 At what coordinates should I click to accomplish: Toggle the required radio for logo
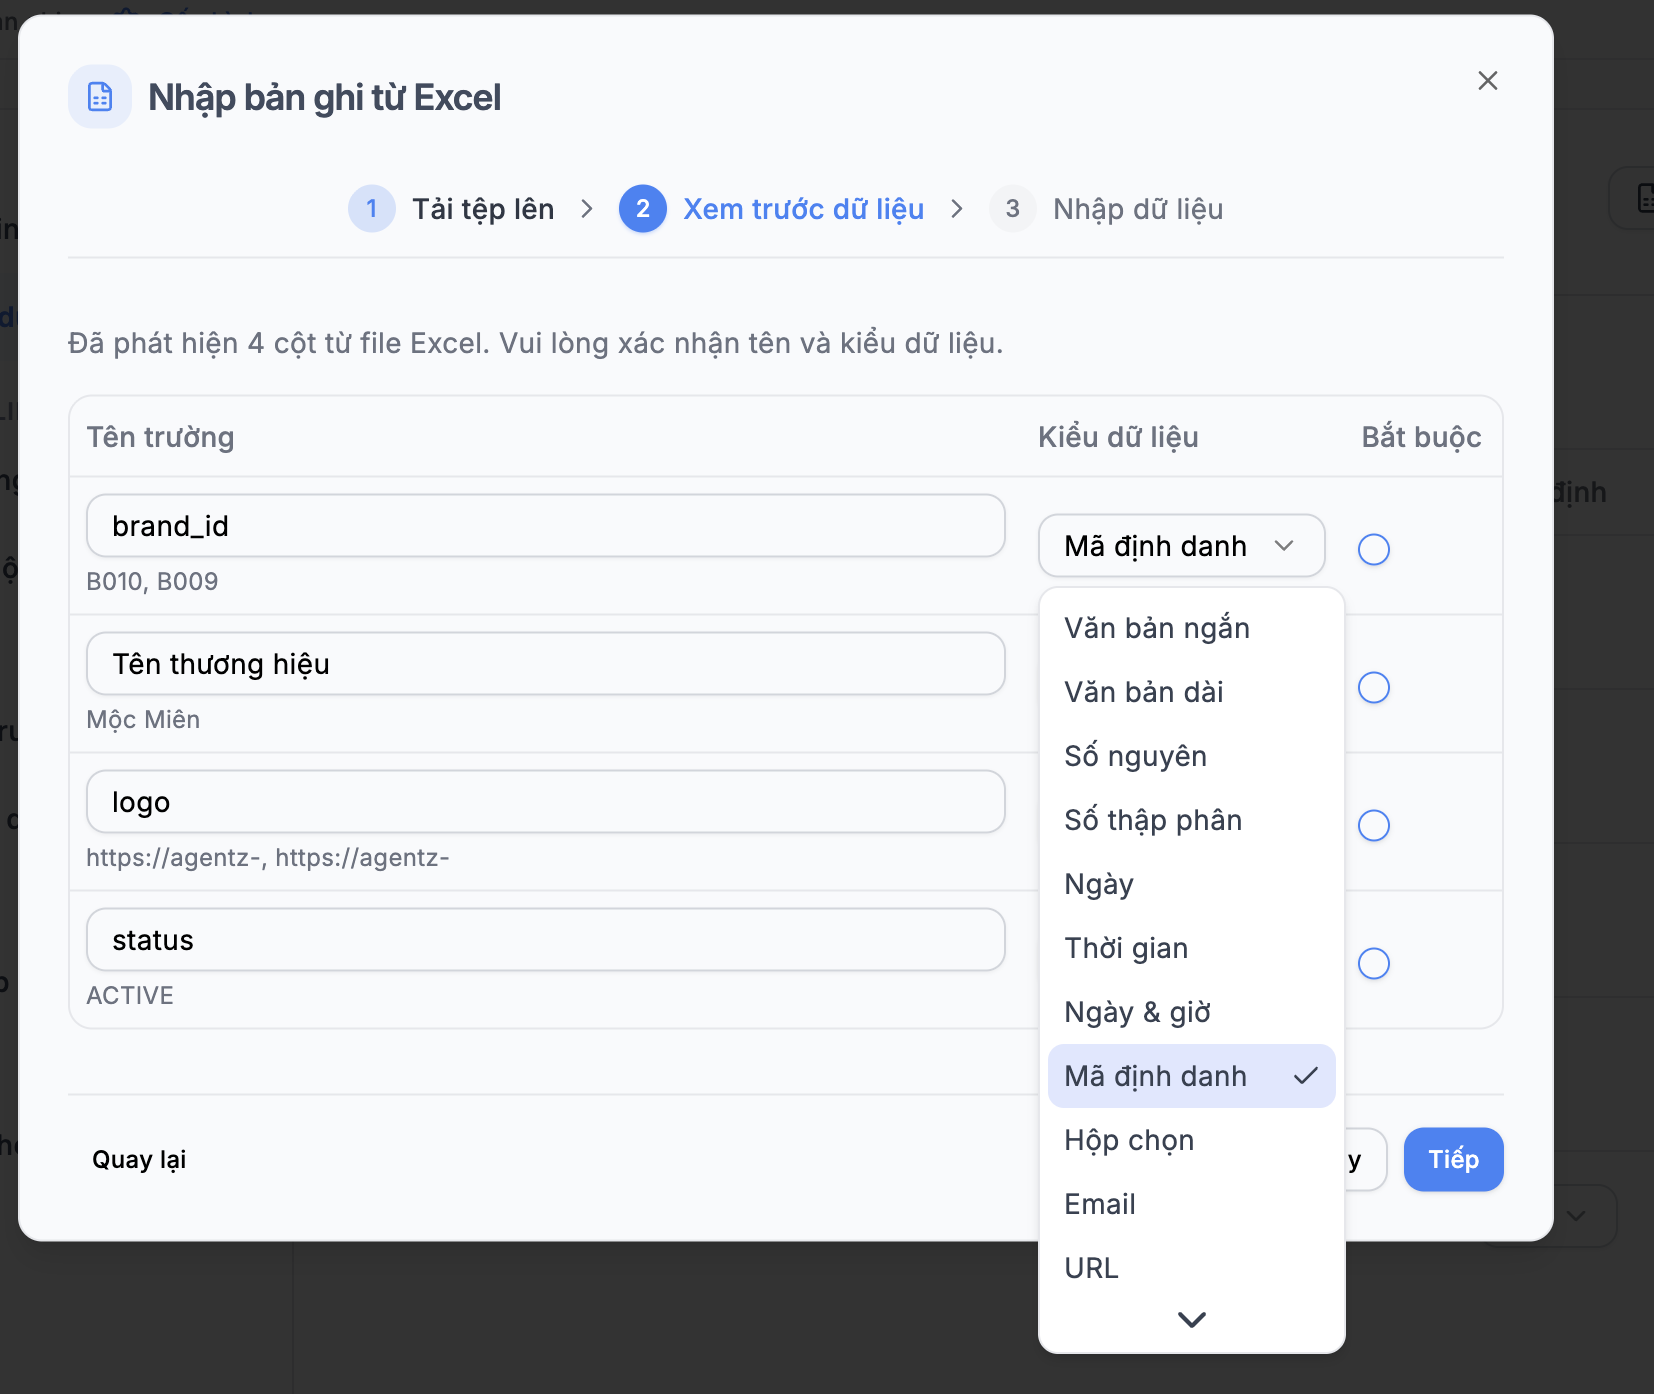(1374, 826)
